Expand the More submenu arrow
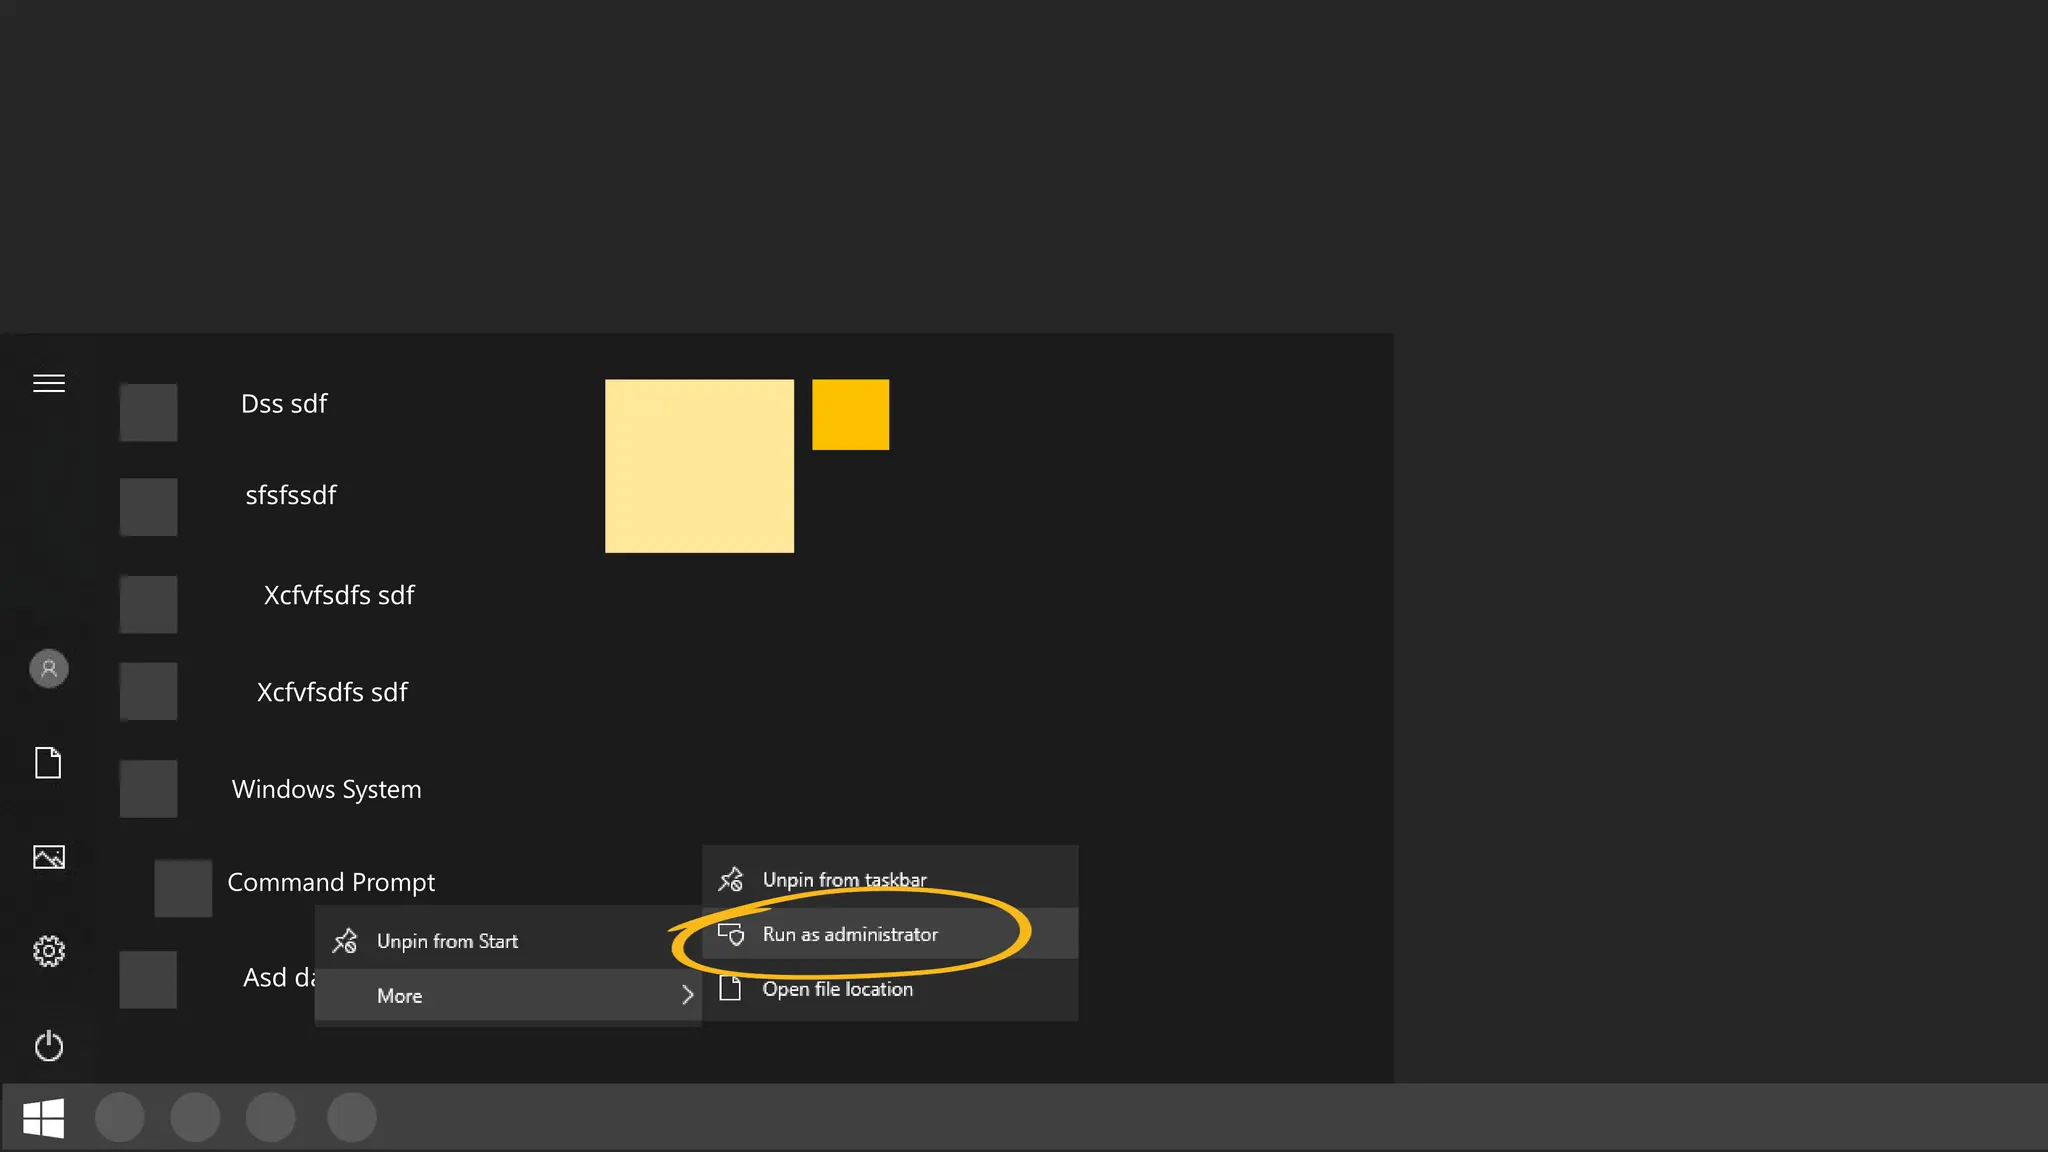Viewport: 2048px width, 1152px height. [x=687, y=995]
